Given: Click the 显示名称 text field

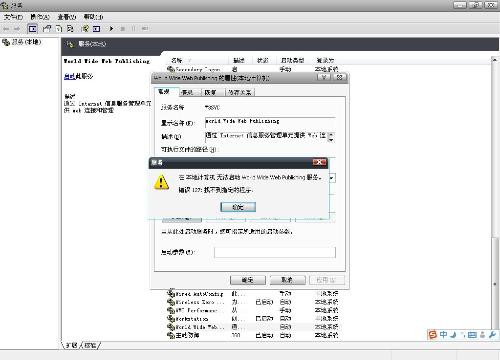Looking at the screenshot, I should (270, 122).
